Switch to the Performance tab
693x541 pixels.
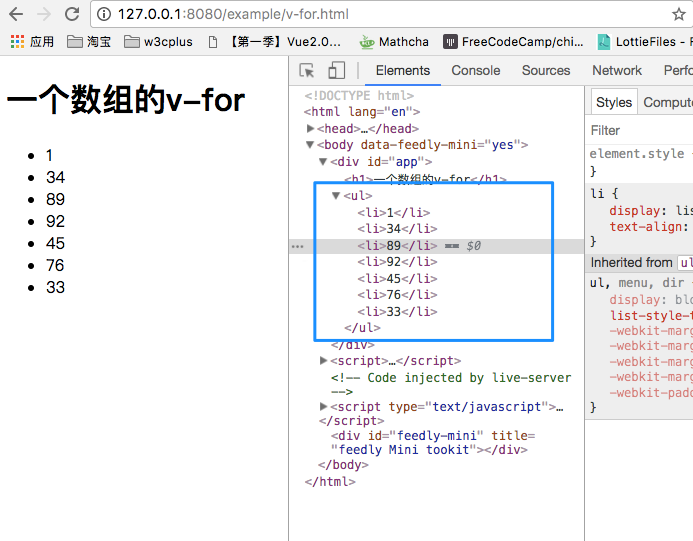click(x=678, y=70)
